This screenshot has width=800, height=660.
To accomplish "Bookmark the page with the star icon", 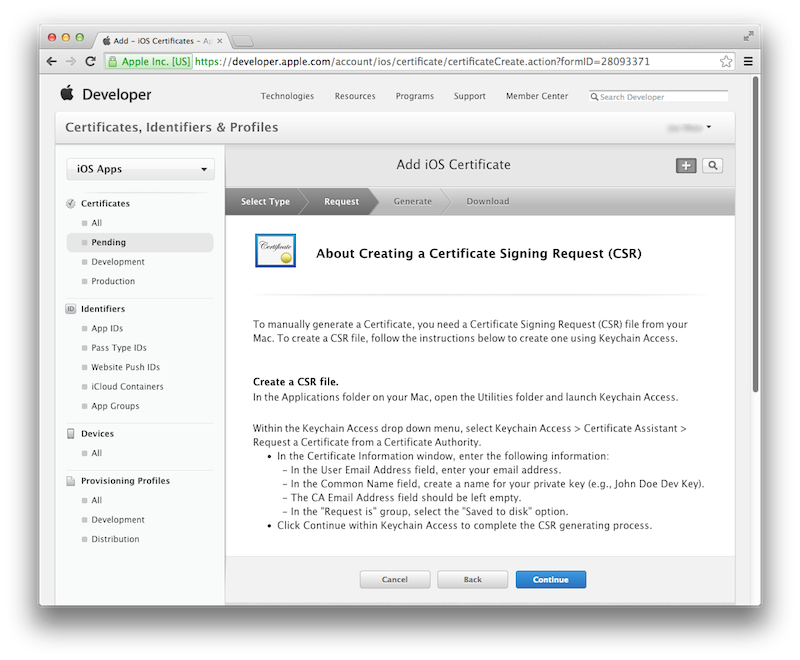I will point(726,62).
